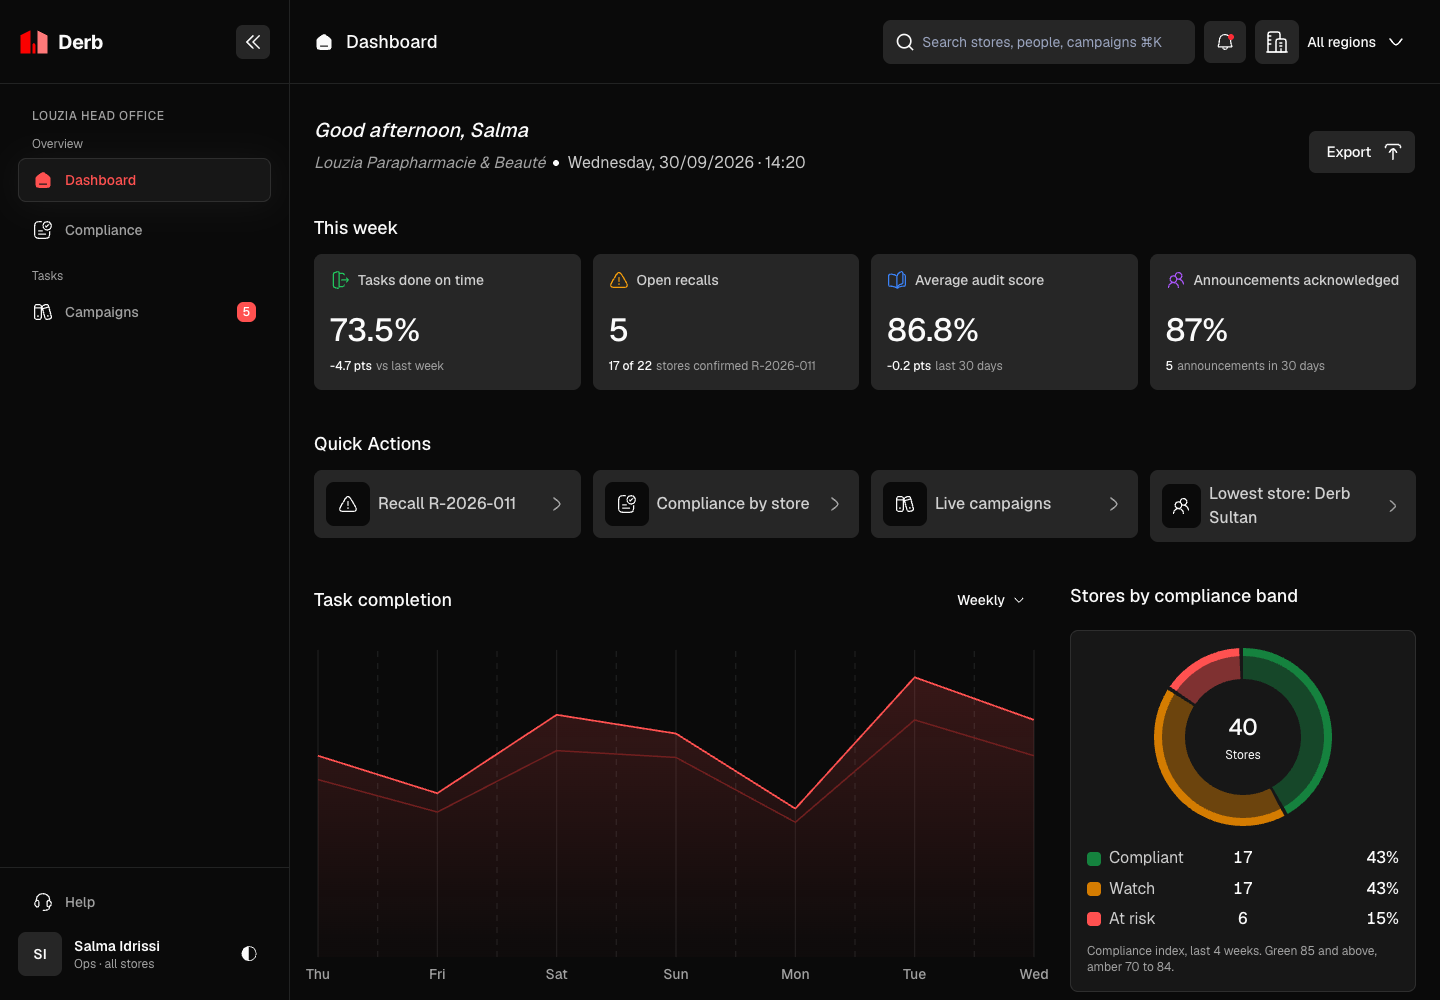Click the Compliance by store icon

point(627,504)
